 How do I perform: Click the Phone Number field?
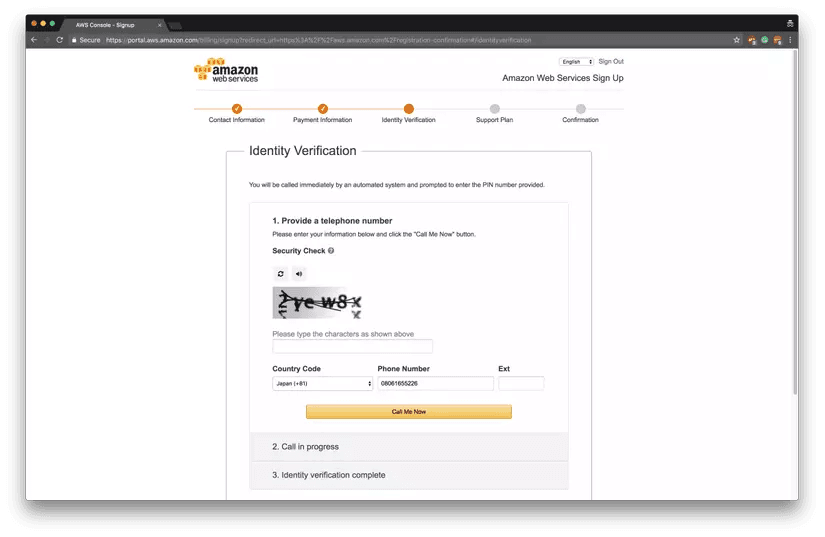point(436,383)
